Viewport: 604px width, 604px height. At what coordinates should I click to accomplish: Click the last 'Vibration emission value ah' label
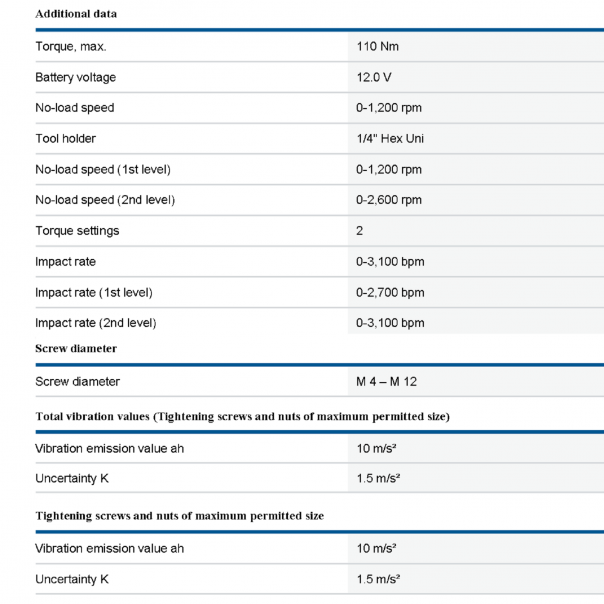click(109, 548)
